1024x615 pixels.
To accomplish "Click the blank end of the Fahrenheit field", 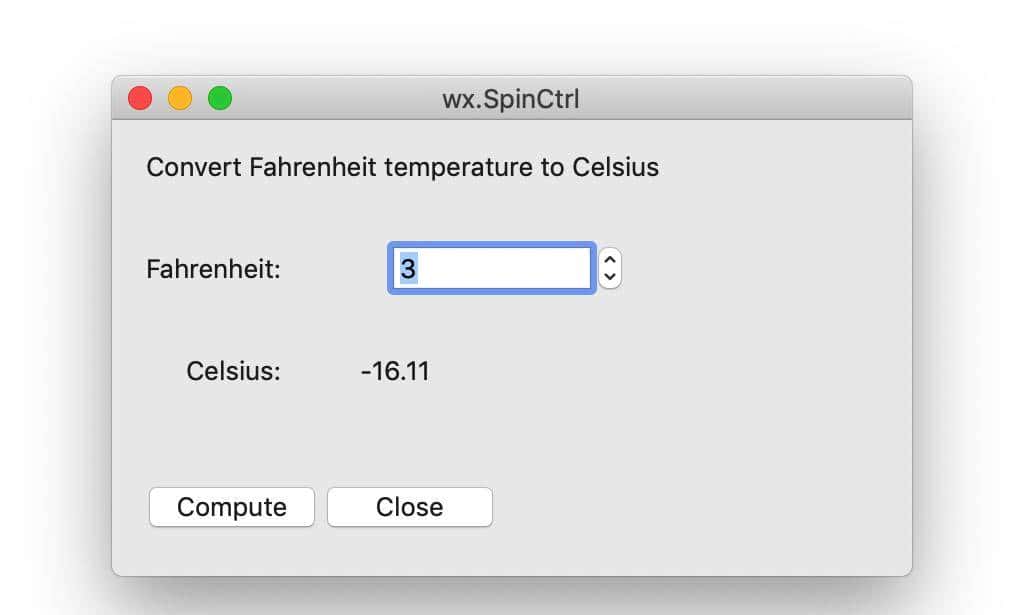I will pos(540,268).
